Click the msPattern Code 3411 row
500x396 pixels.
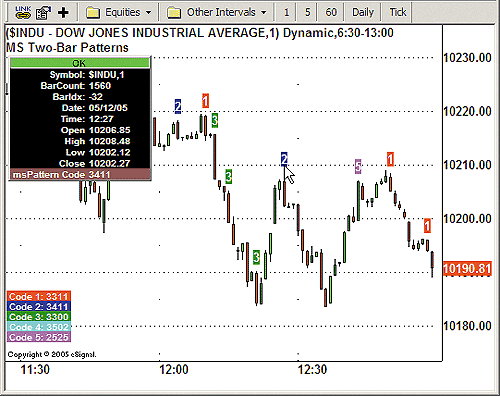[80, 174]
